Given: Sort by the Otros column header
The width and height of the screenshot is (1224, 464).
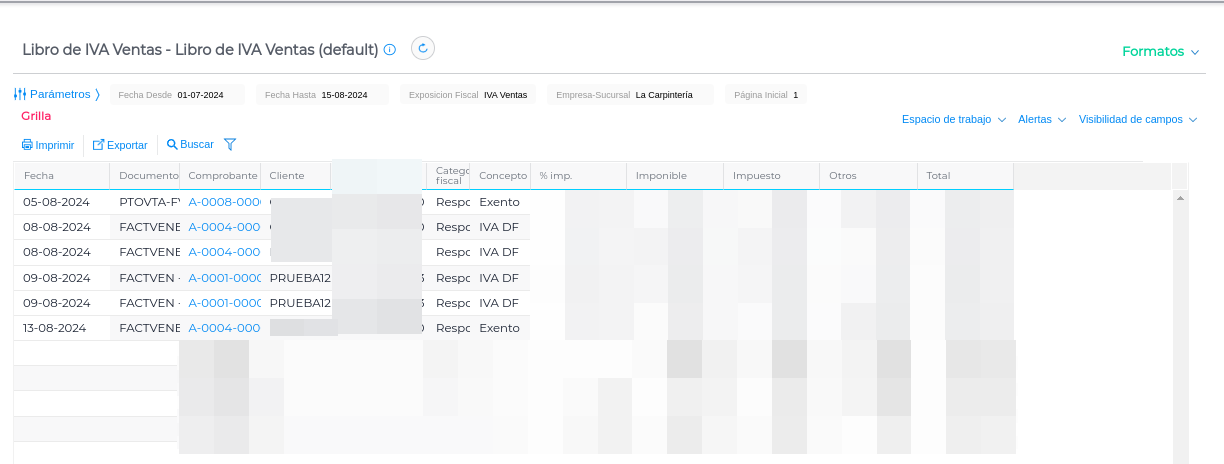Looking at the screenshot, I should point(868,176).
